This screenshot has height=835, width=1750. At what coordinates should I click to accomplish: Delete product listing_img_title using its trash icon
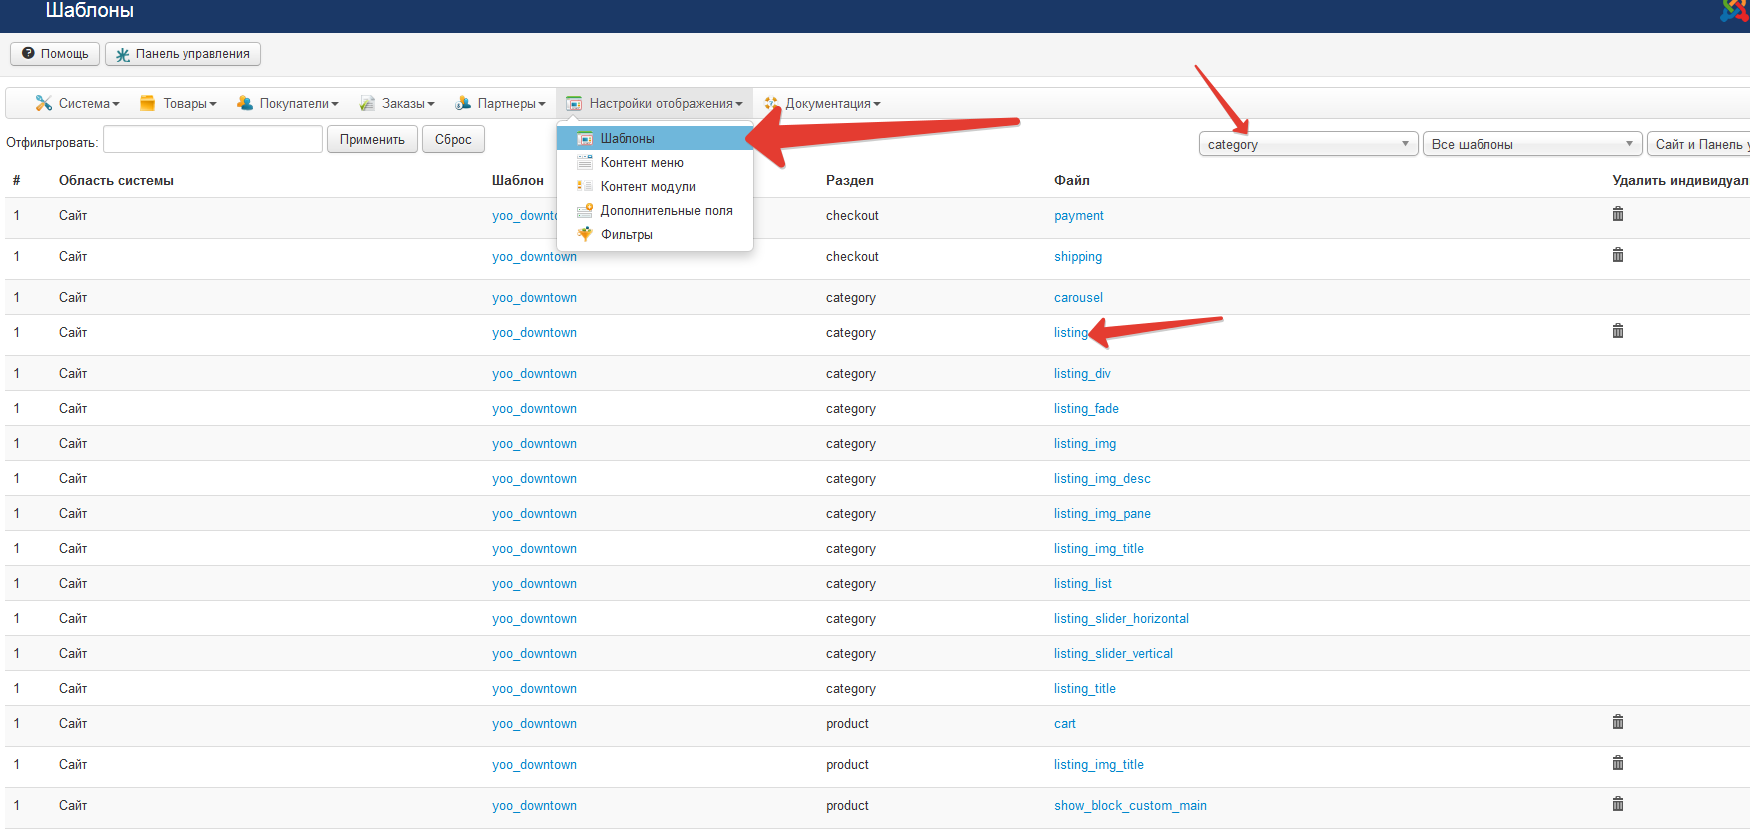tap(1618, 763)
